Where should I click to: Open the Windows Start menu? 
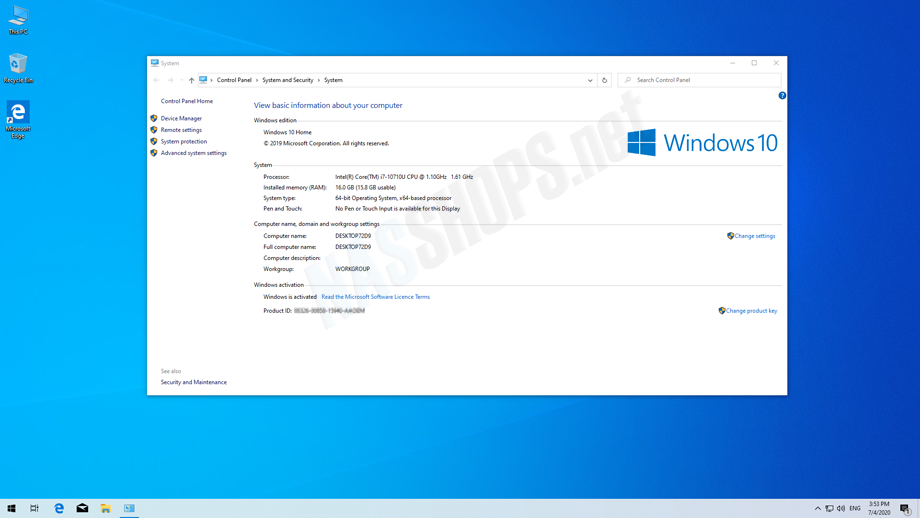click(x=11, y=508)
